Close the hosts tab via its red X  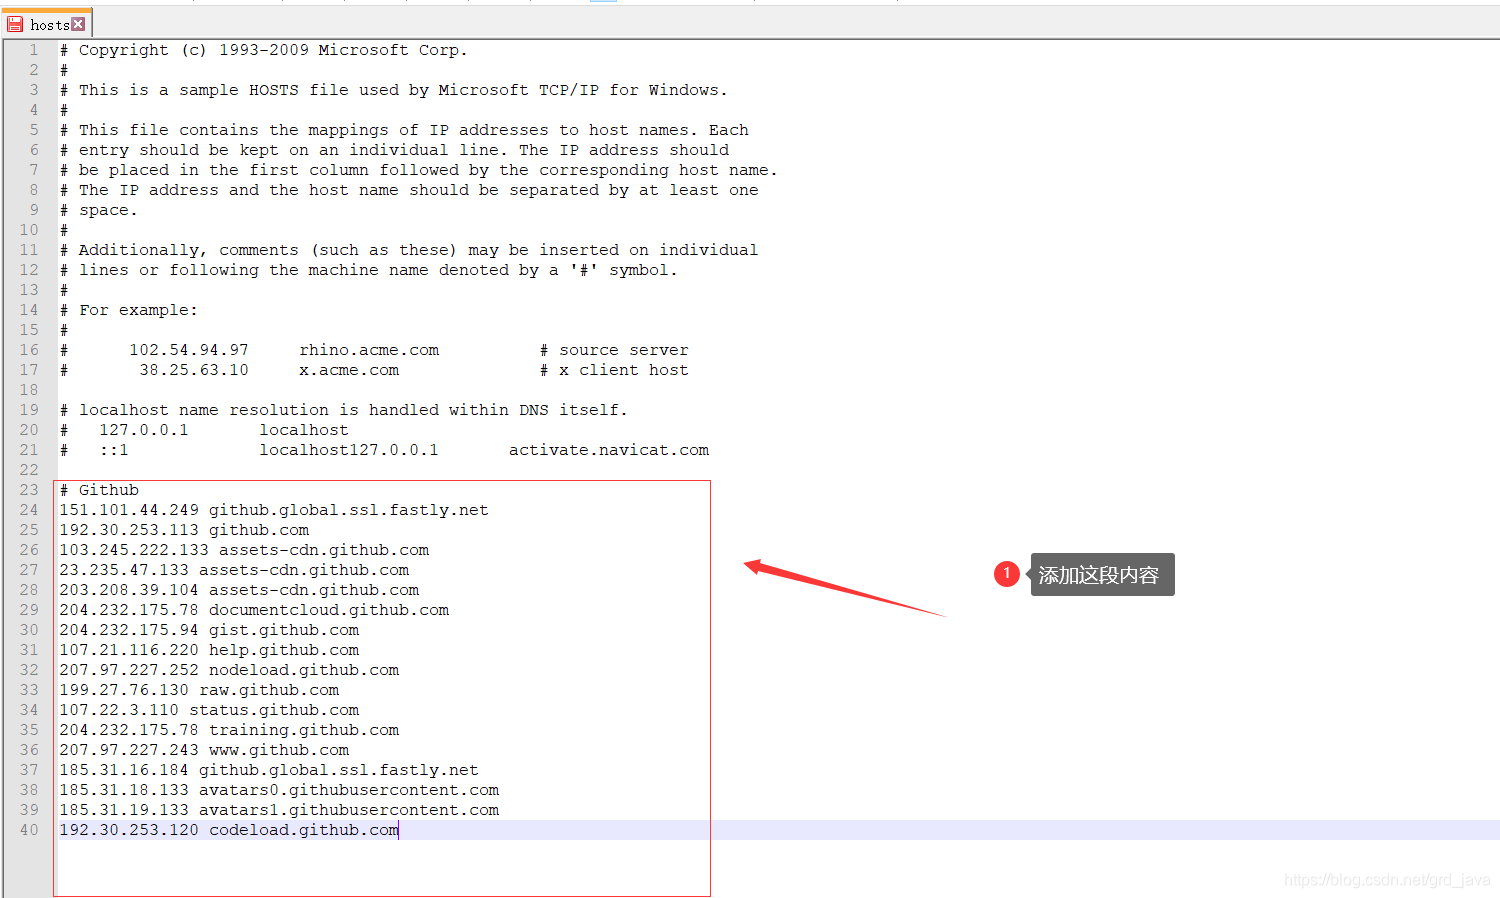78,24
